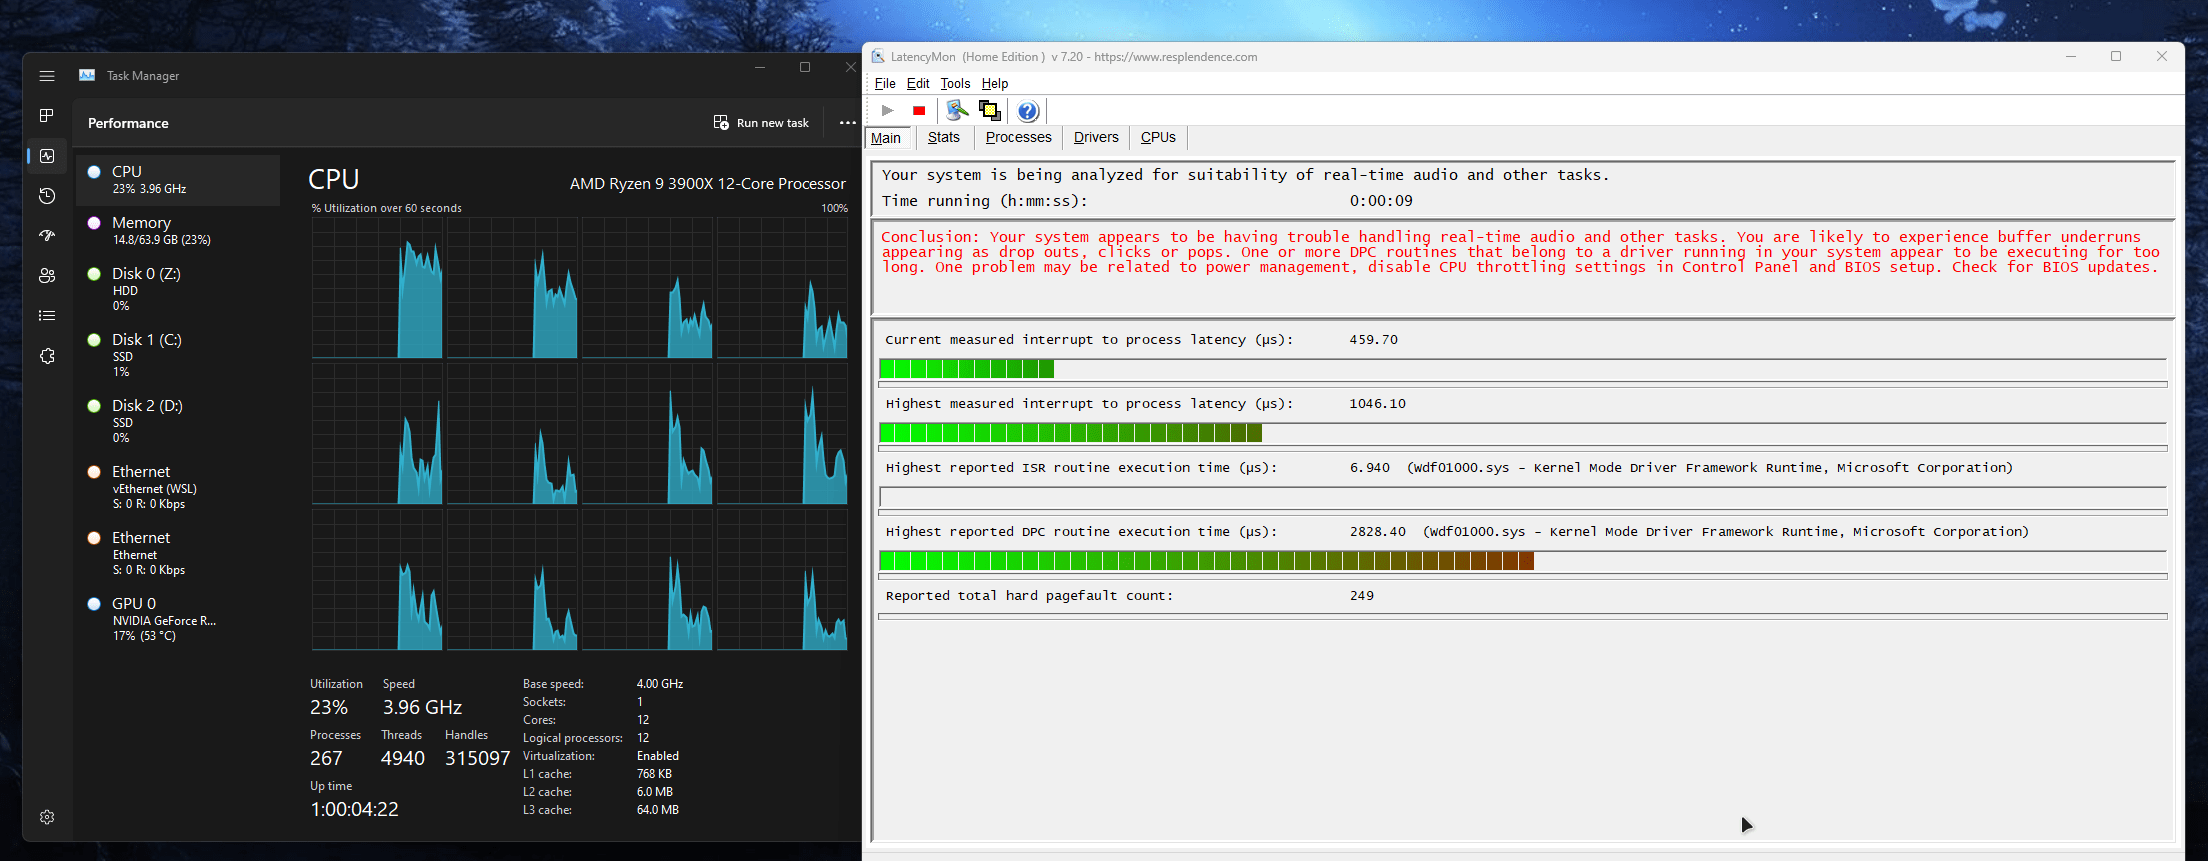This screenshot has height=861, width=2208.
Task: Click the 1046.10 highest latency value
Action: coord(1378,404)
